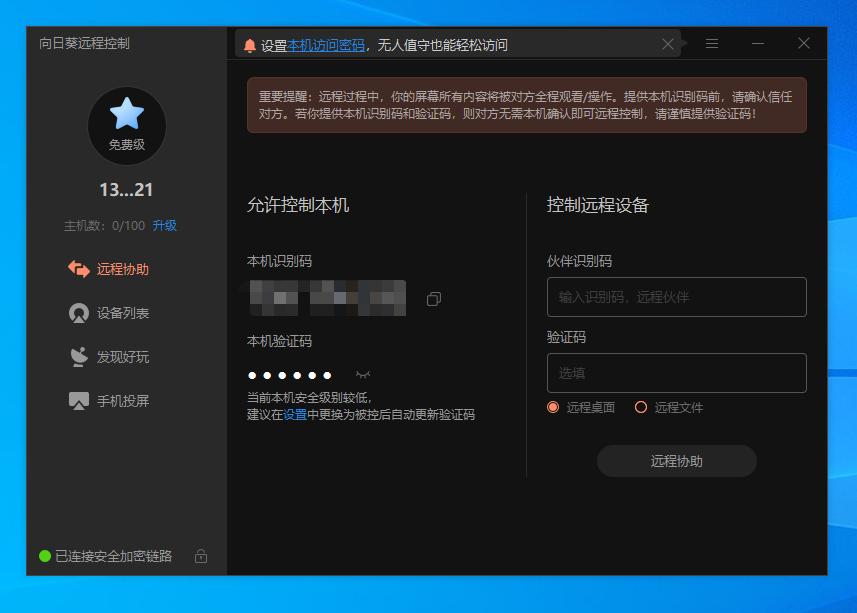The width and height of the screenshot is (857, 613).
Task: Dismiss the 设置本机访问密码 banner with its X
Action: [667, 43]
